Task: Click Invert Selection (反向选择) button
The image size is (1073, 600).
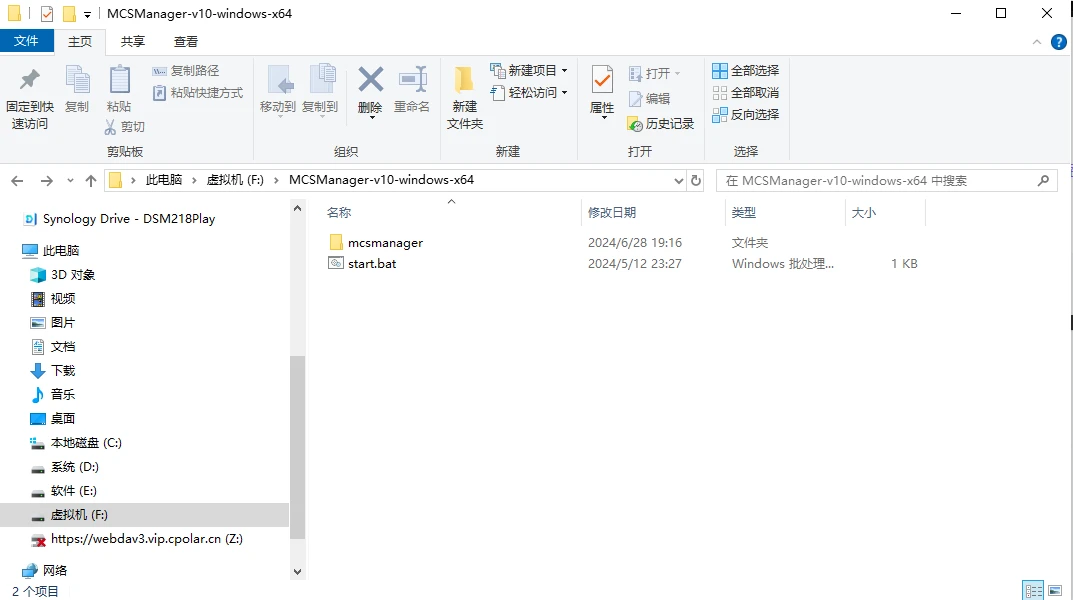Action: [745, 115]
